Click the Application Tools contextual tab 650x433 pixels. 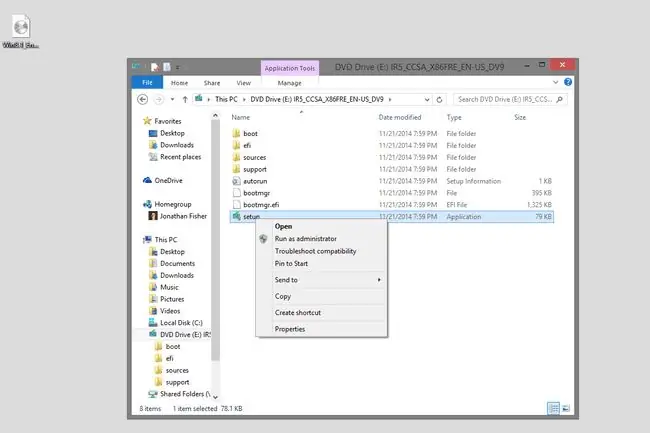290,68
